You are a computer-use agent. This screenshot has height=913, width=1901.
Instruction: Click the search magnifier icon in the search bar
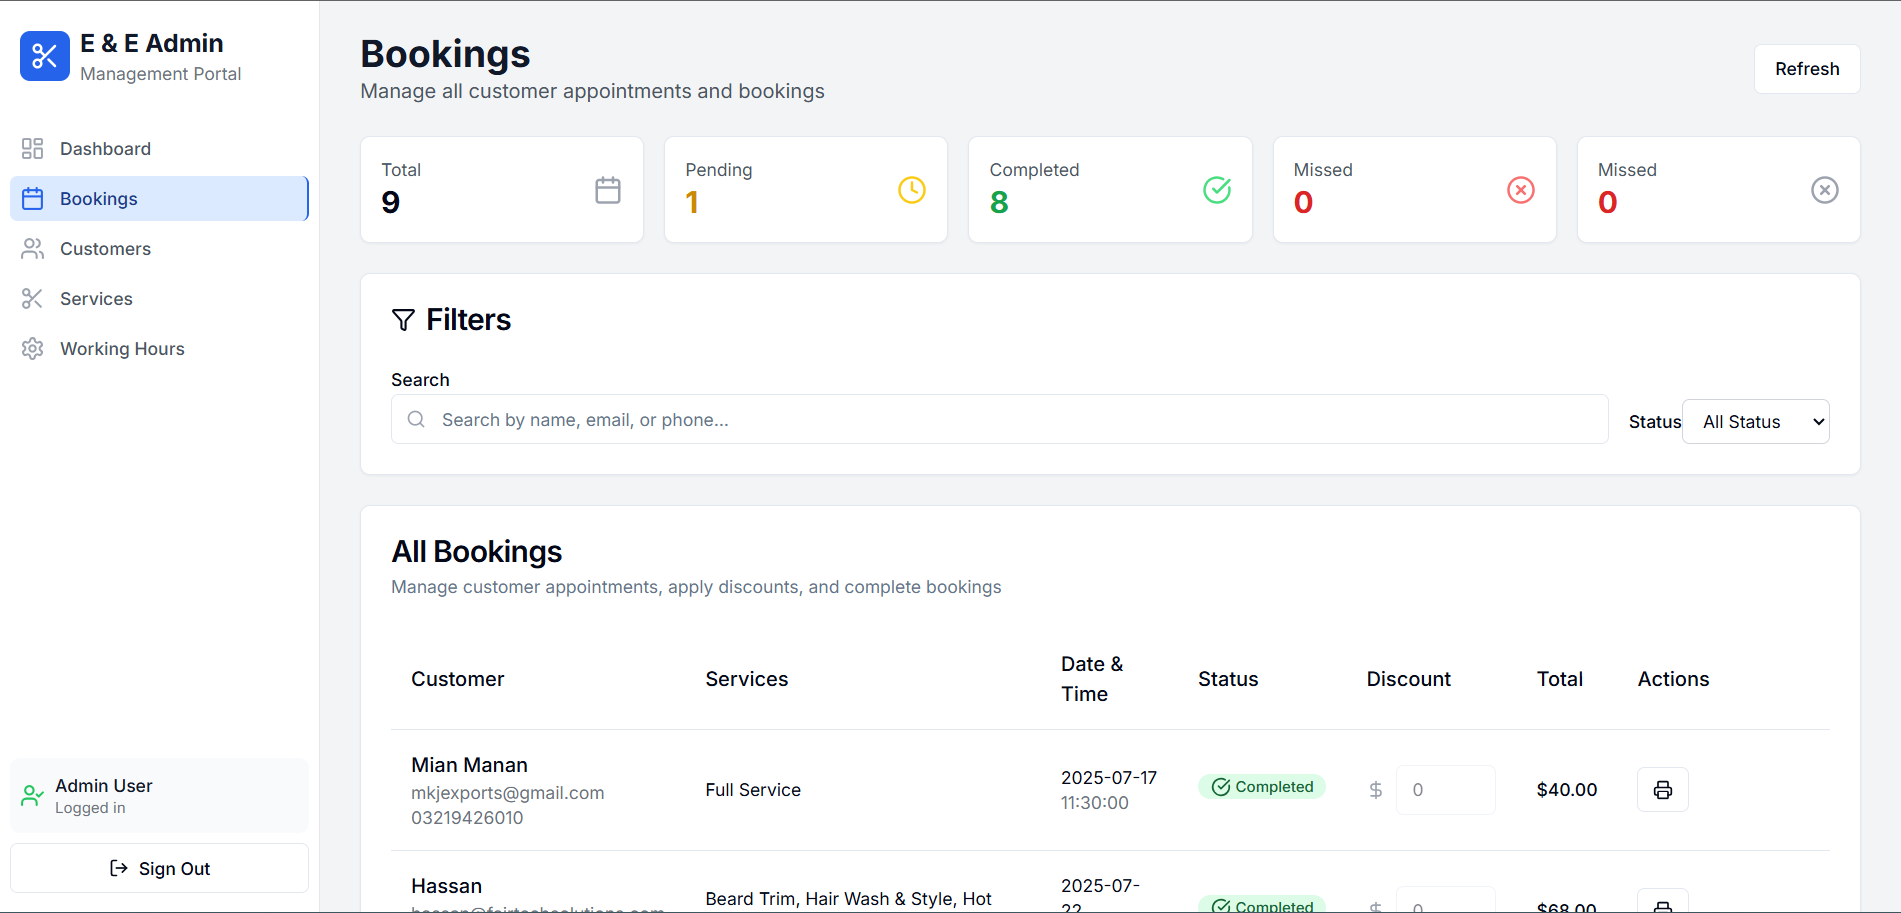coord(416,419)
